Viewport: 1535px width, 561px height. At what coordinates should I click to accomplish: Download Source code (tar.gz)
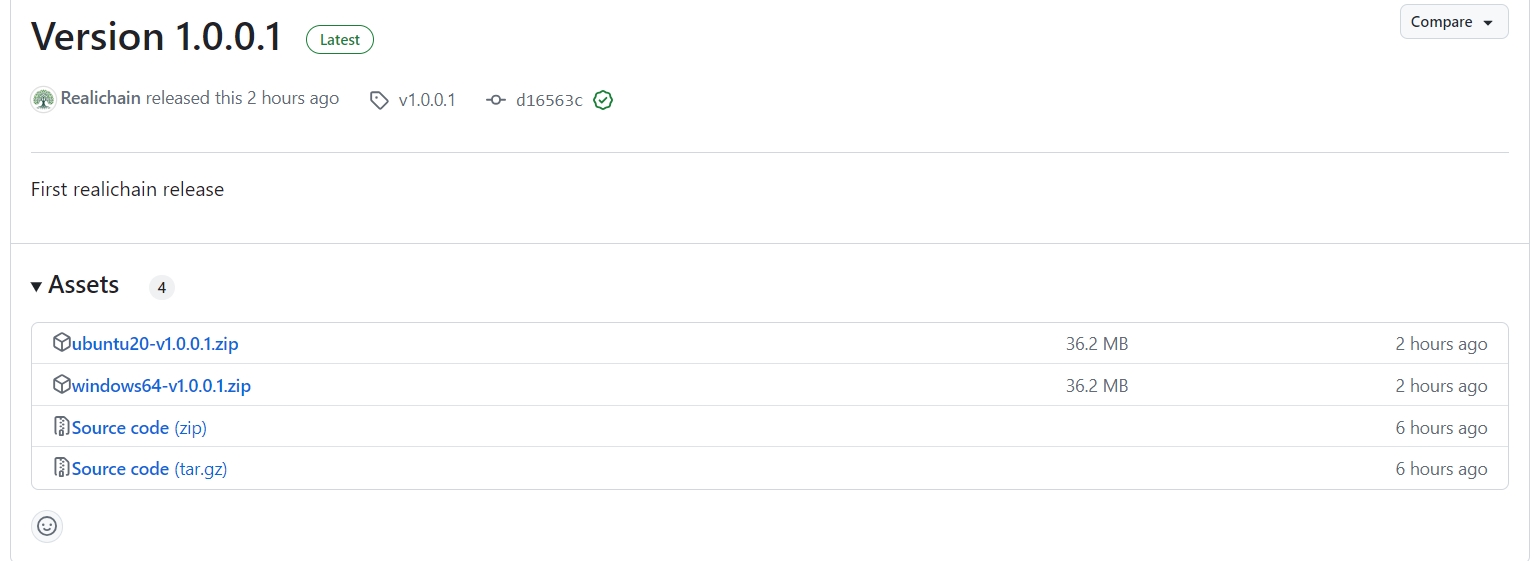click(x=150, y=469)
